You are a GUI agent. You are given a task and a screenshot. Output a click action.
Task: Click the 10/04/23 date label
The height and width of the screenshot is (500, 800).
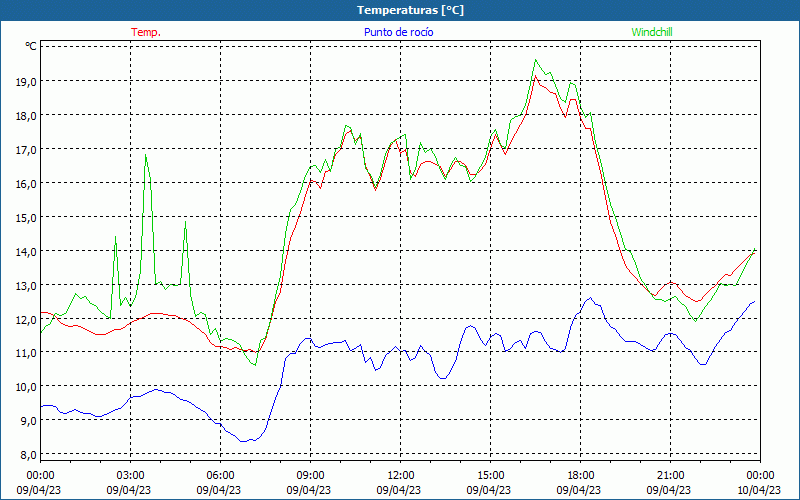pos(759,490)
